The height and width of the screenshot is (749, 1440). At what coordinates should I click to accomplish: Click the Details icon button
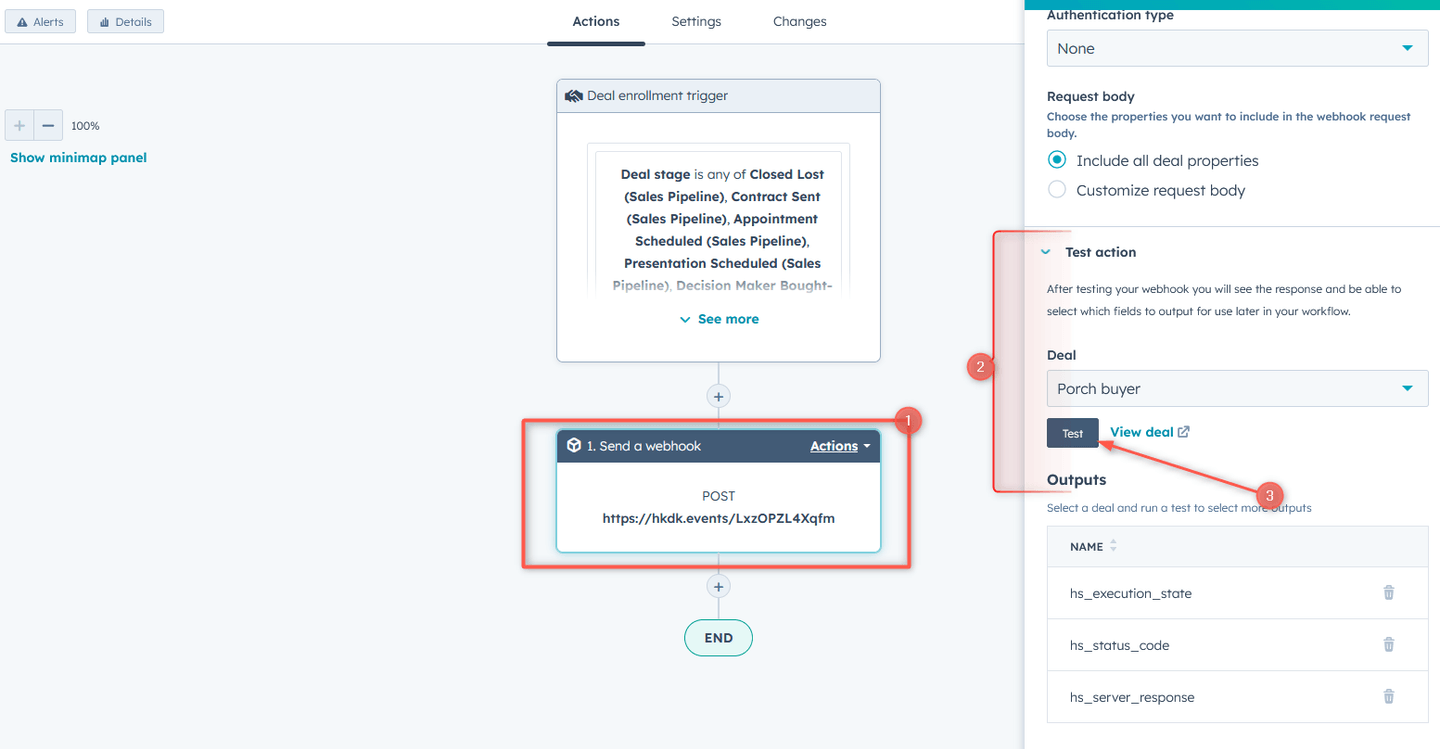pos(125,20)
